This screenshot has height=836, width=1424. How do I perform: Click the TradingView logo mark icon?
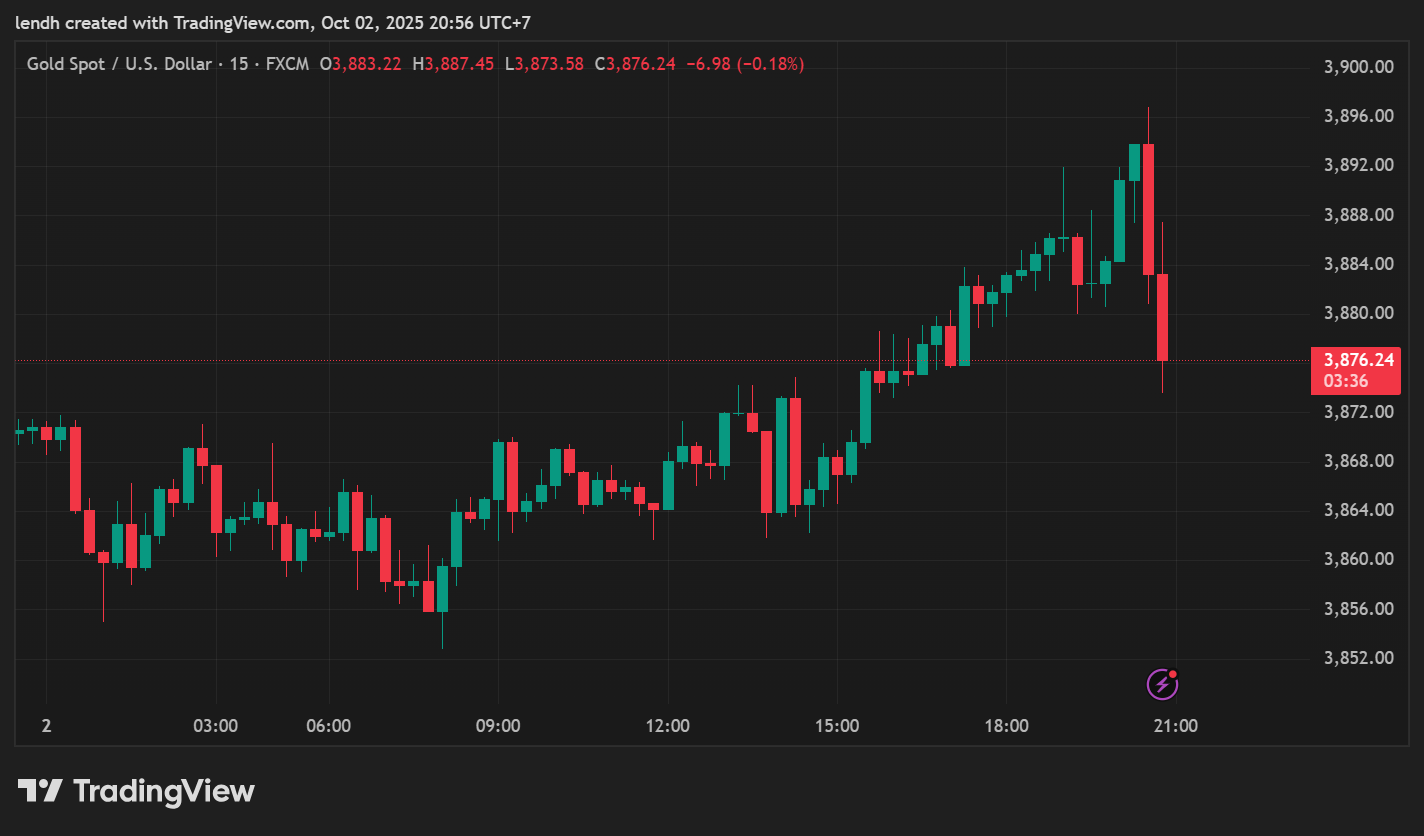tap(41, 791)
